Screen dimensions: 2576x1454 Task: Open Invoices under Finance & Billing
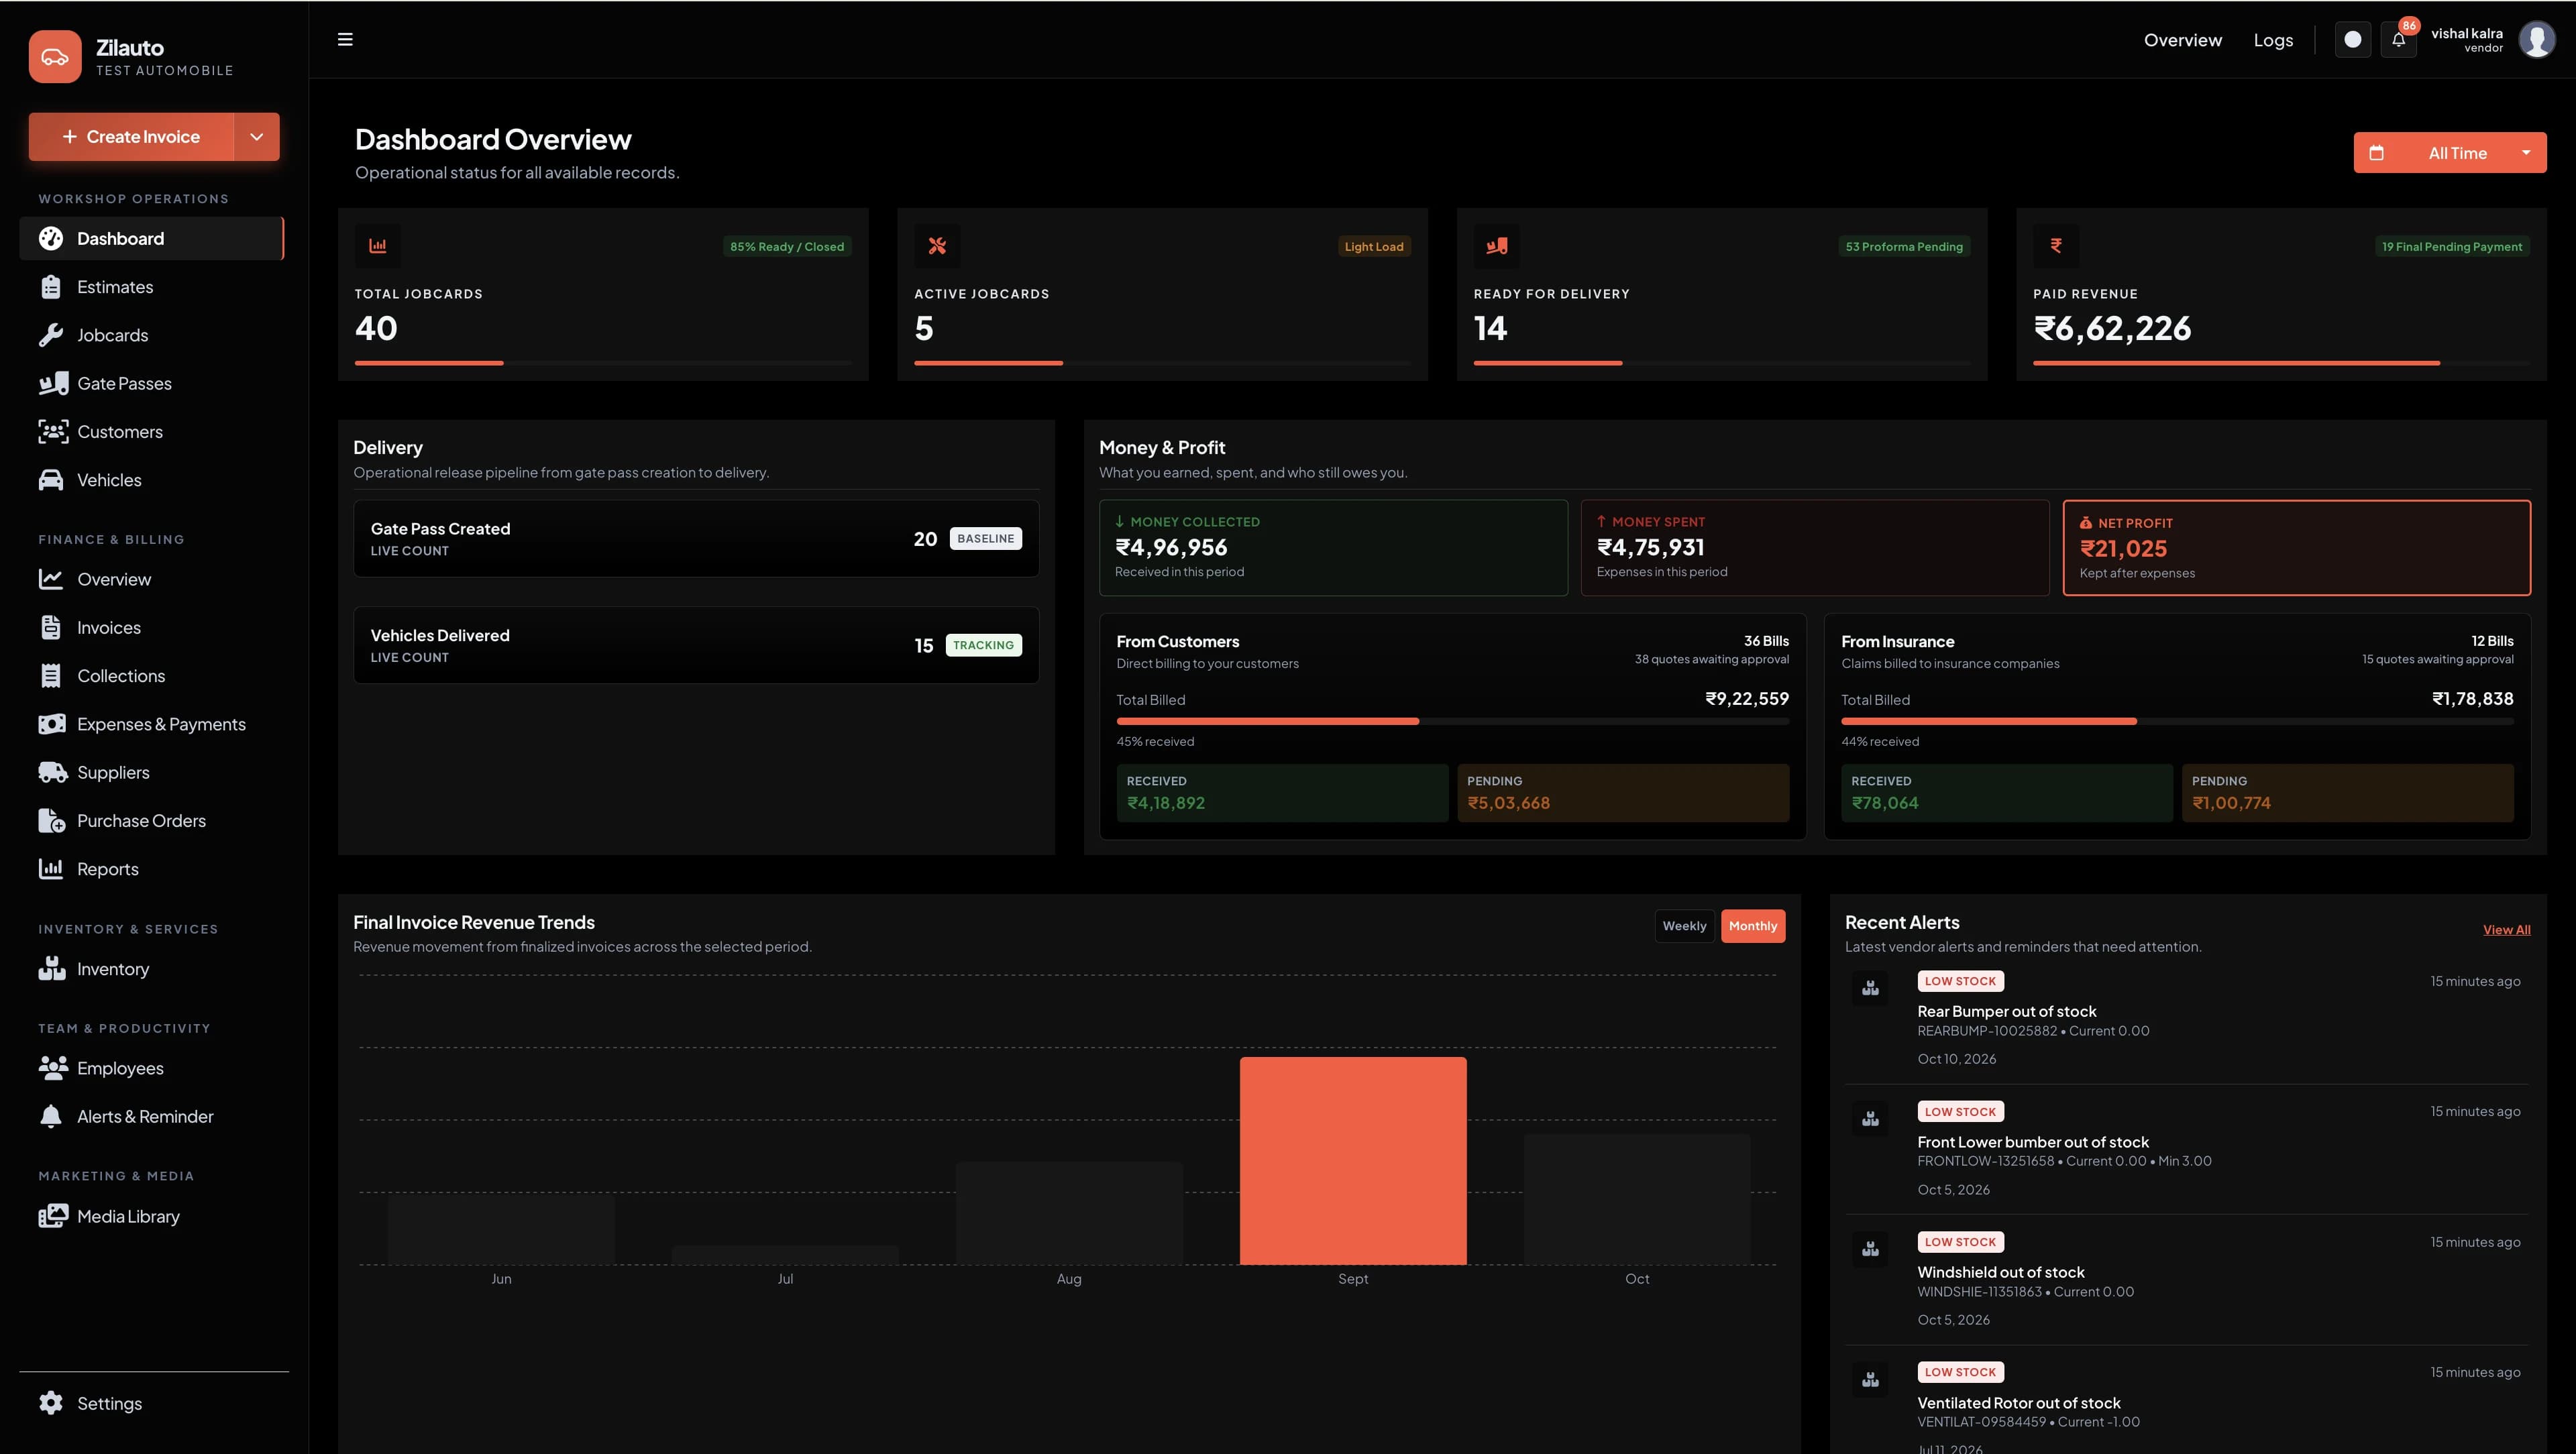(x=152, y=628)
